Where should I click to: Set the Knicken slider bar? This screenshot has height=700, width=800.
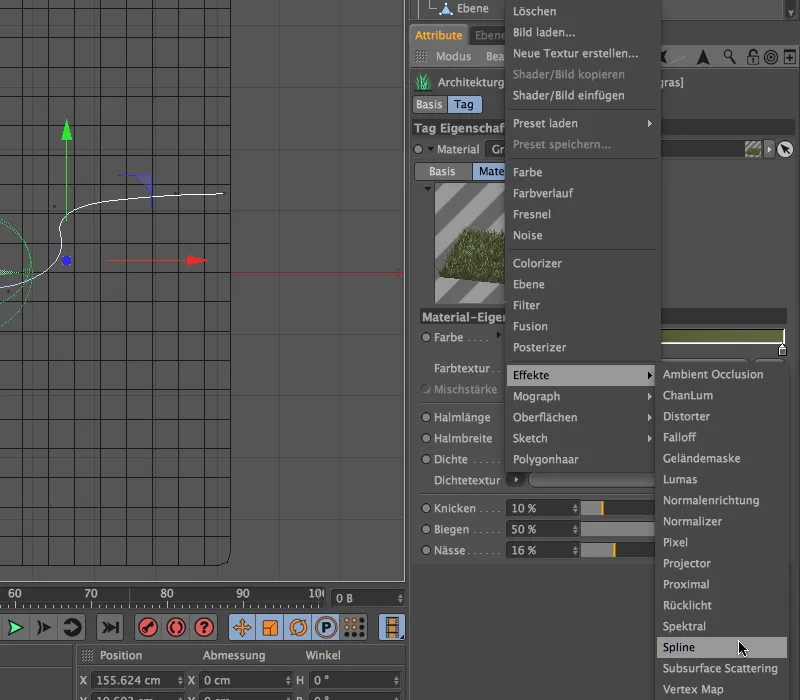(x=617, y=508)
